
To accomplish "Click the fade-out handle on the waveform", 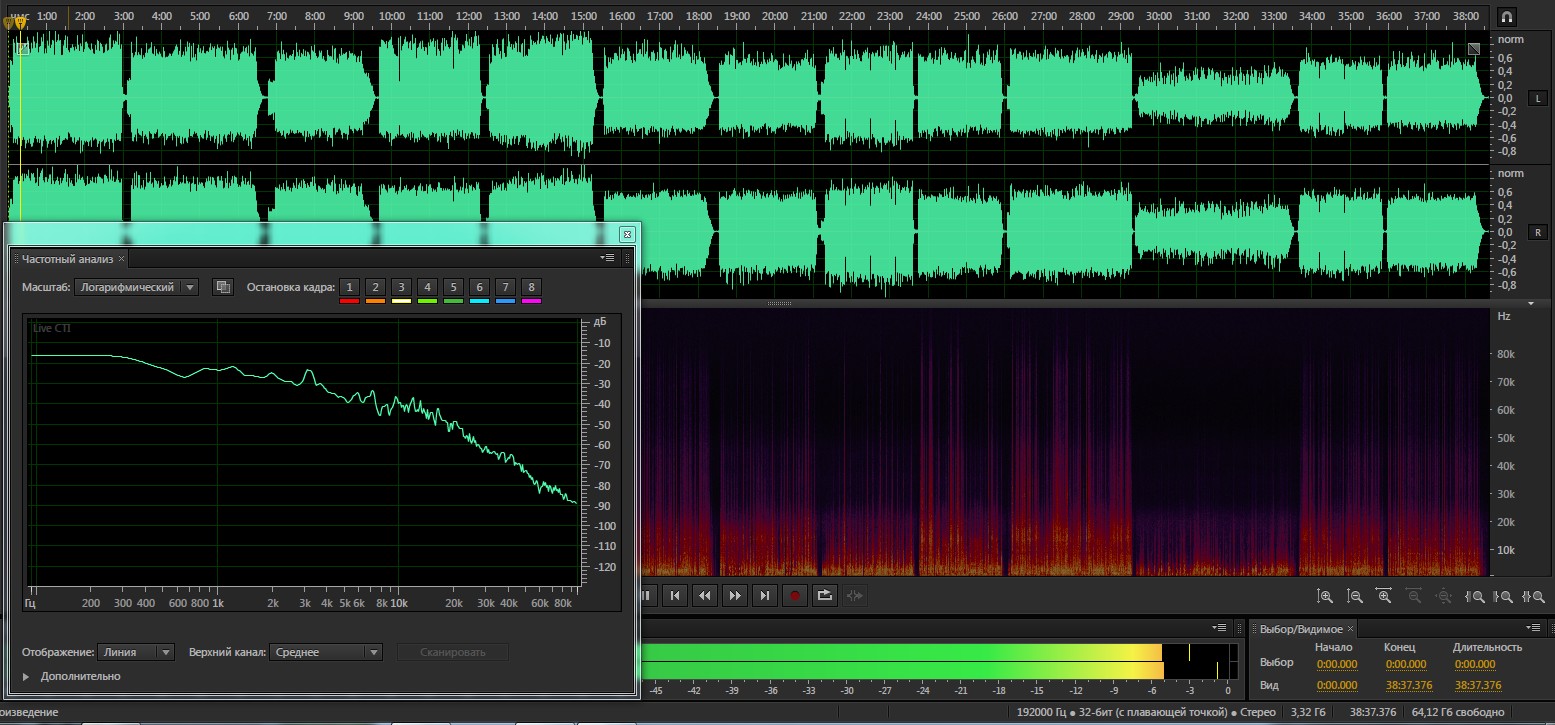I will pos(1474,48).
